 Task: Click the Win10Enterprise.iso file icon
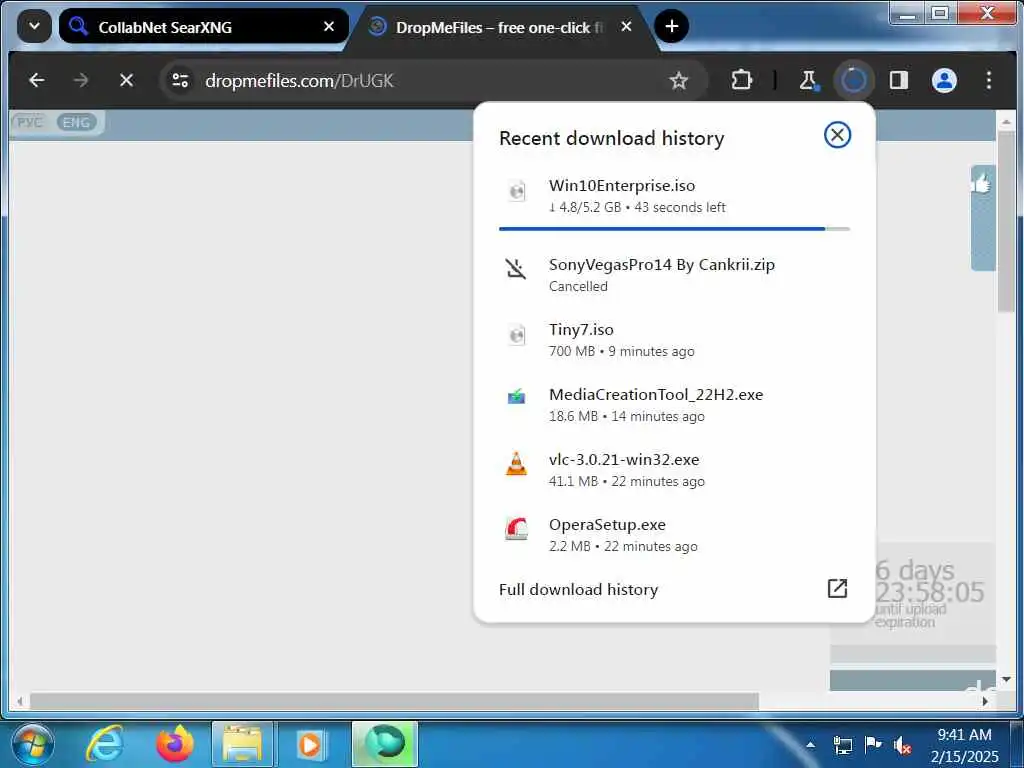517,191
